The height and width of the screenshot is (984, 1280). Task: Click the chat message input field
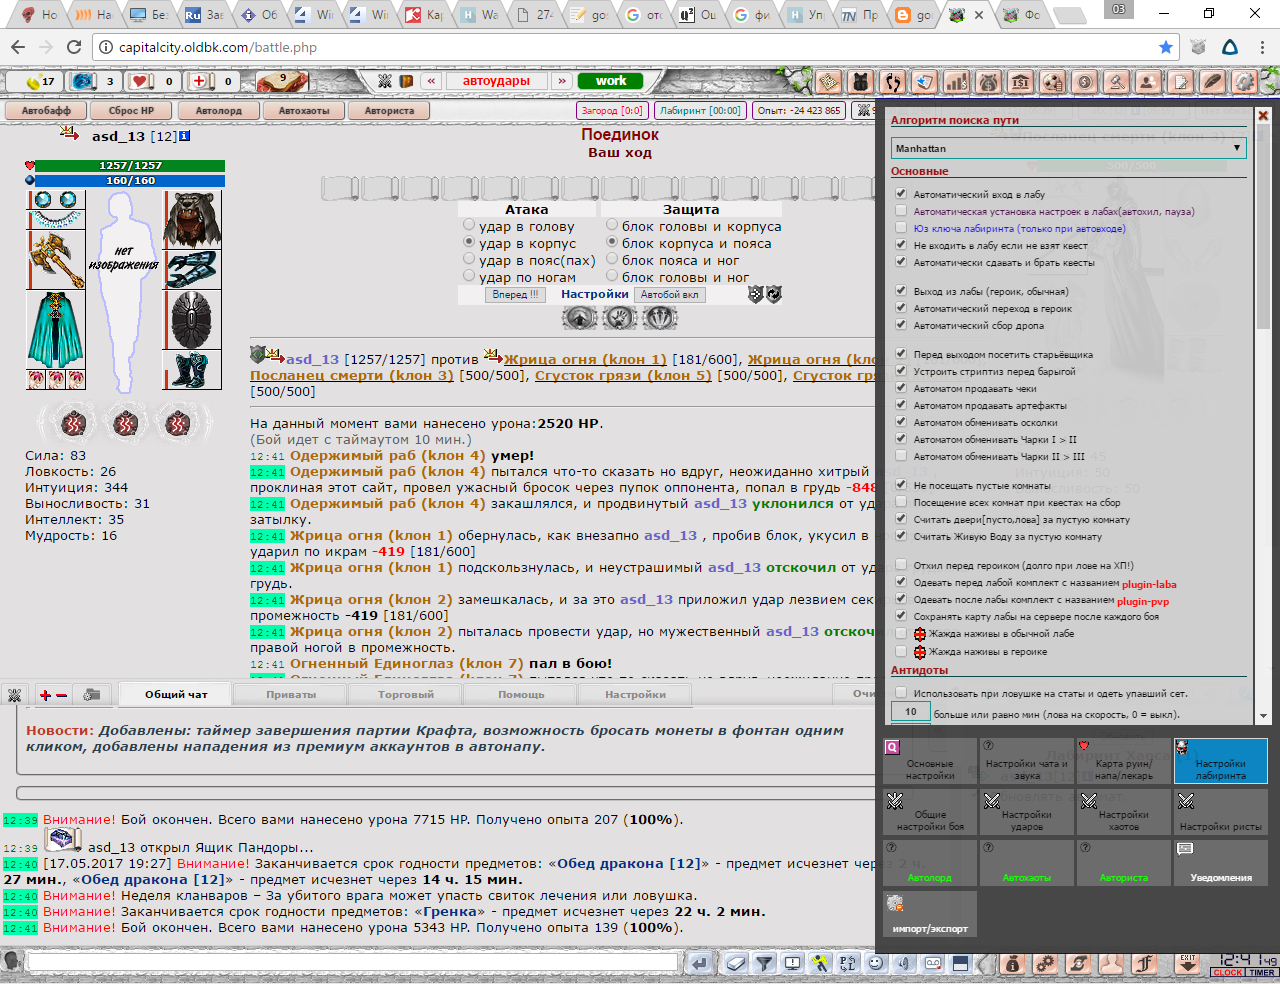[x=353, y=963]
